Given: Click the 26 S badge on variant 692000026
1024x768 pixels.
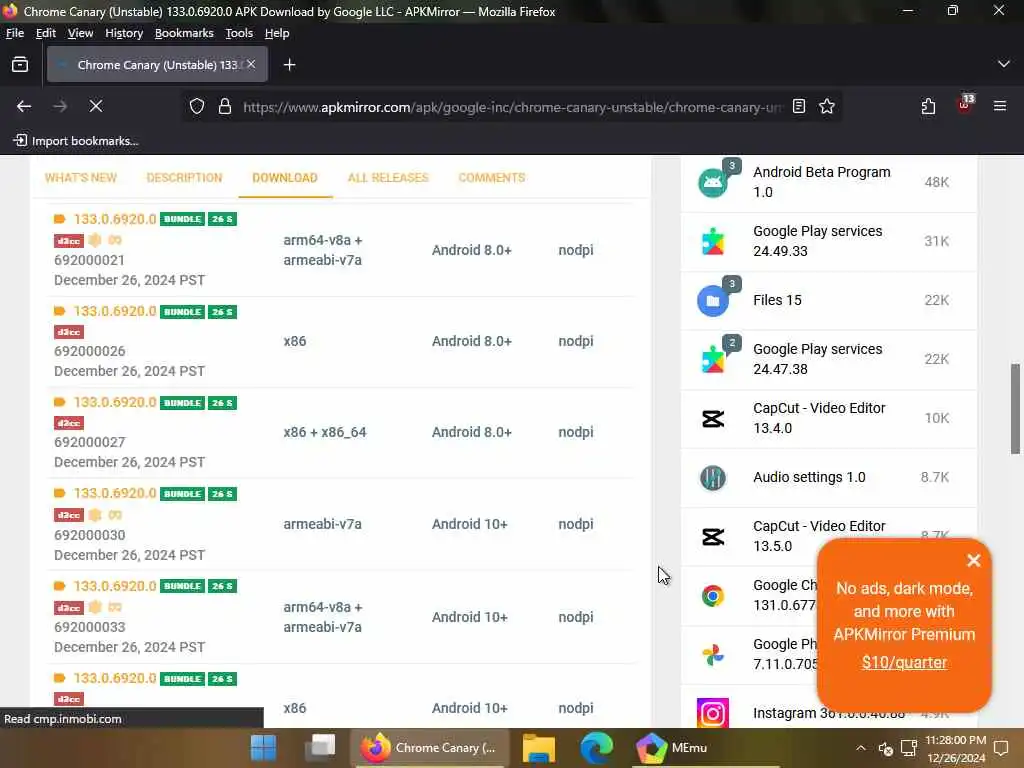Looking at the screenshot, I should pyautogui.click(x=222, y=312).
